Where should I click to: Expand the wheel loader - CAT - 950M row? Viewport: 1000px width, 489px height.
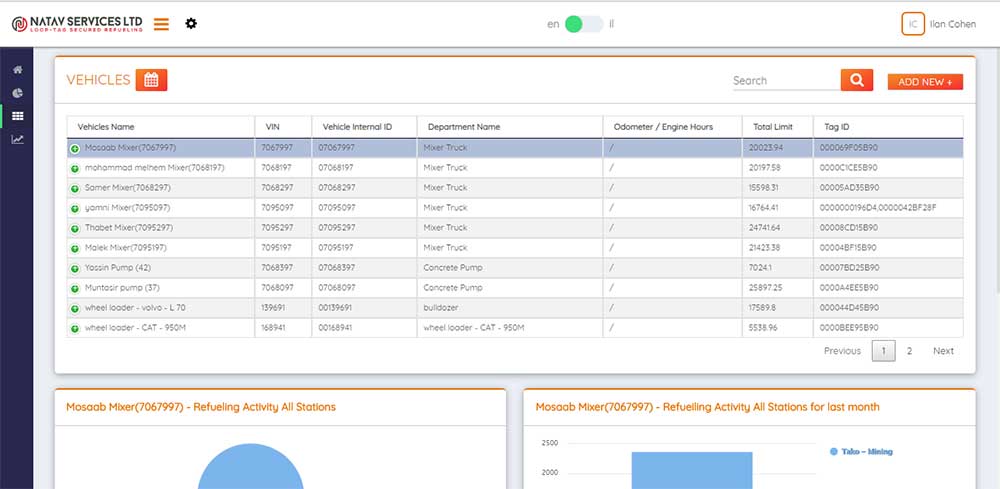pyautogui.click(x=75, y=329)
